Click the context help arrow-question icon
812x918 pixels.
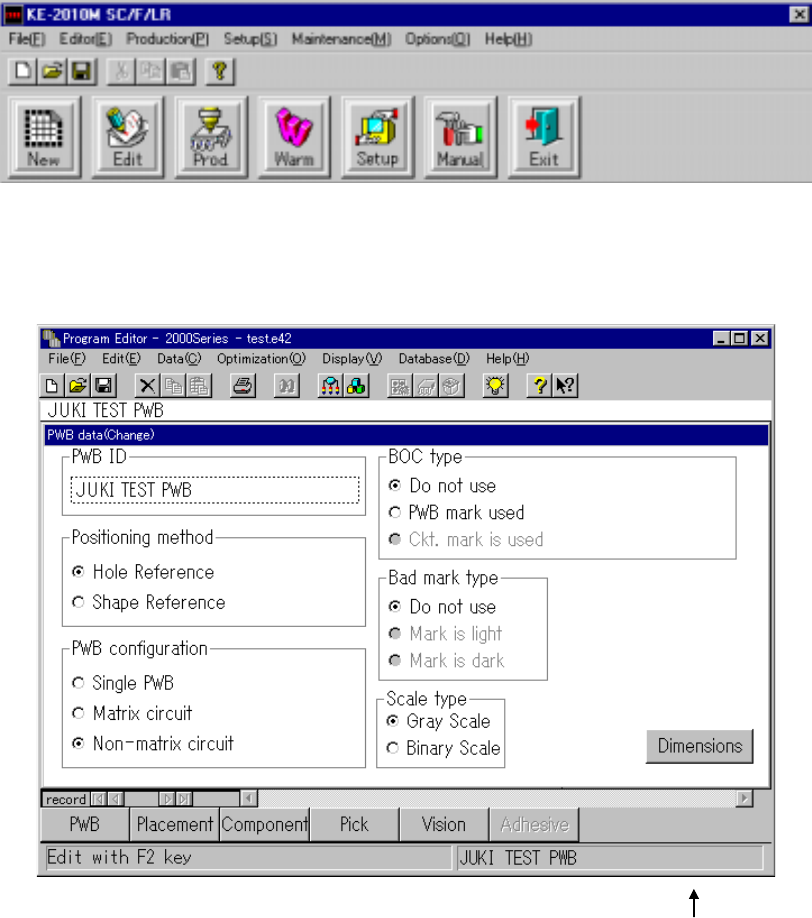click(565, 386)
